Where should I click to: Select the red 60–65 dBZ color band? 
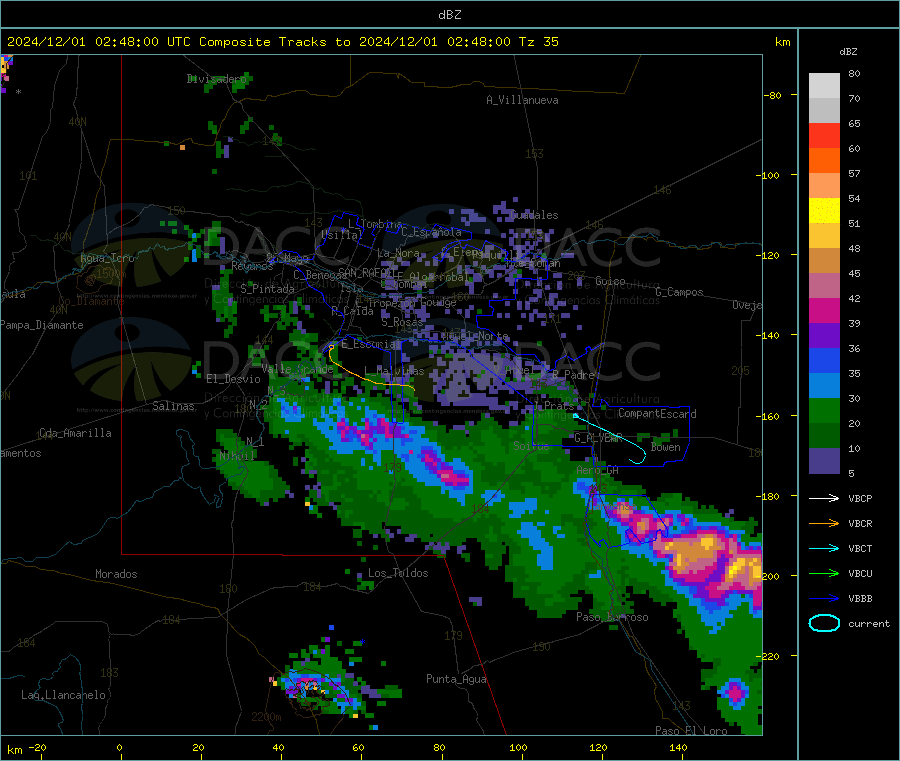824,135
